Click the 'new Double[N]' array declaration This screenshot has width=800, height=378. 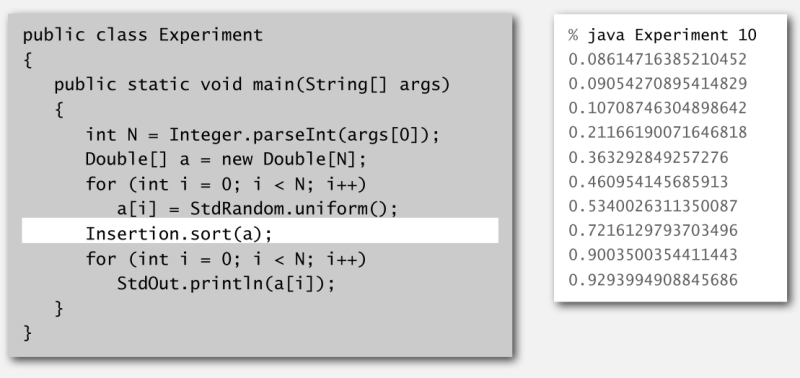(x=226, y=160)
